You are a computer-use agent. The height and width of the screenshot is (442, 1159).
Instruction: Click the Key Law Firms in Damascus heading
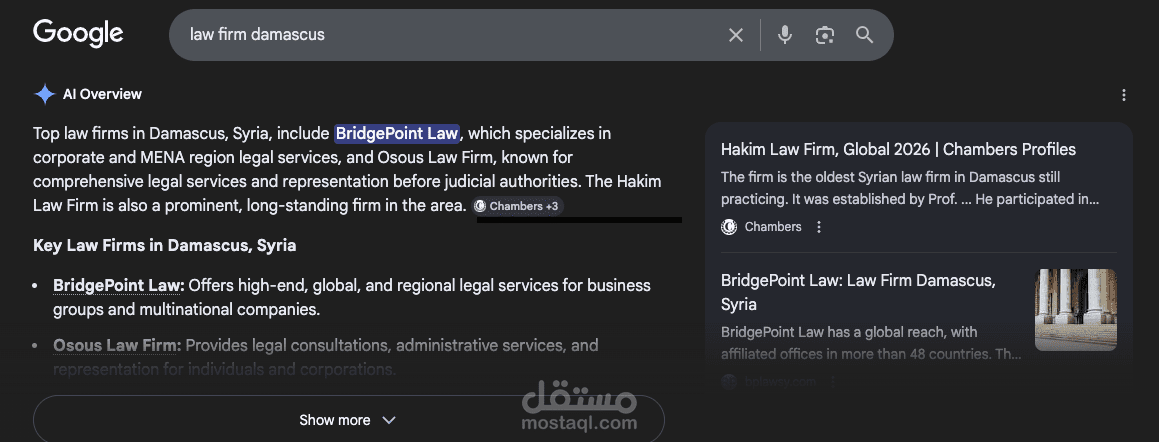tap(165, 245)
